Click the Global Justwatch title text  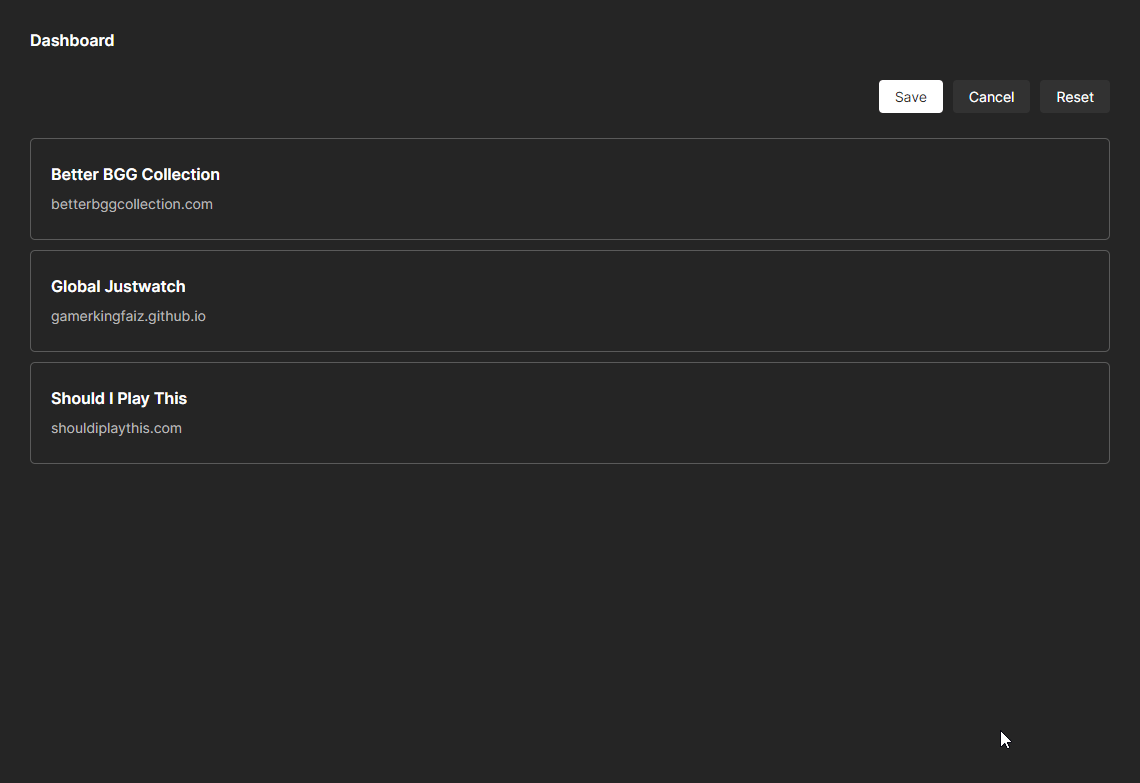click(118, 286)
